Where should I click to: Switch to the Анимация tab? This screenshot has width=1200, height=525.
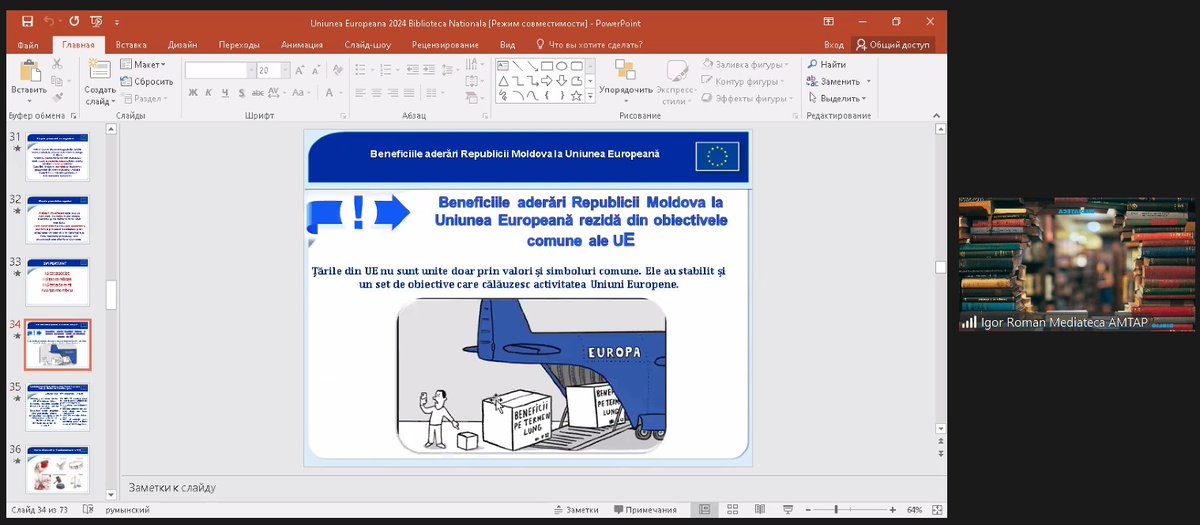(x=301, y=45)
